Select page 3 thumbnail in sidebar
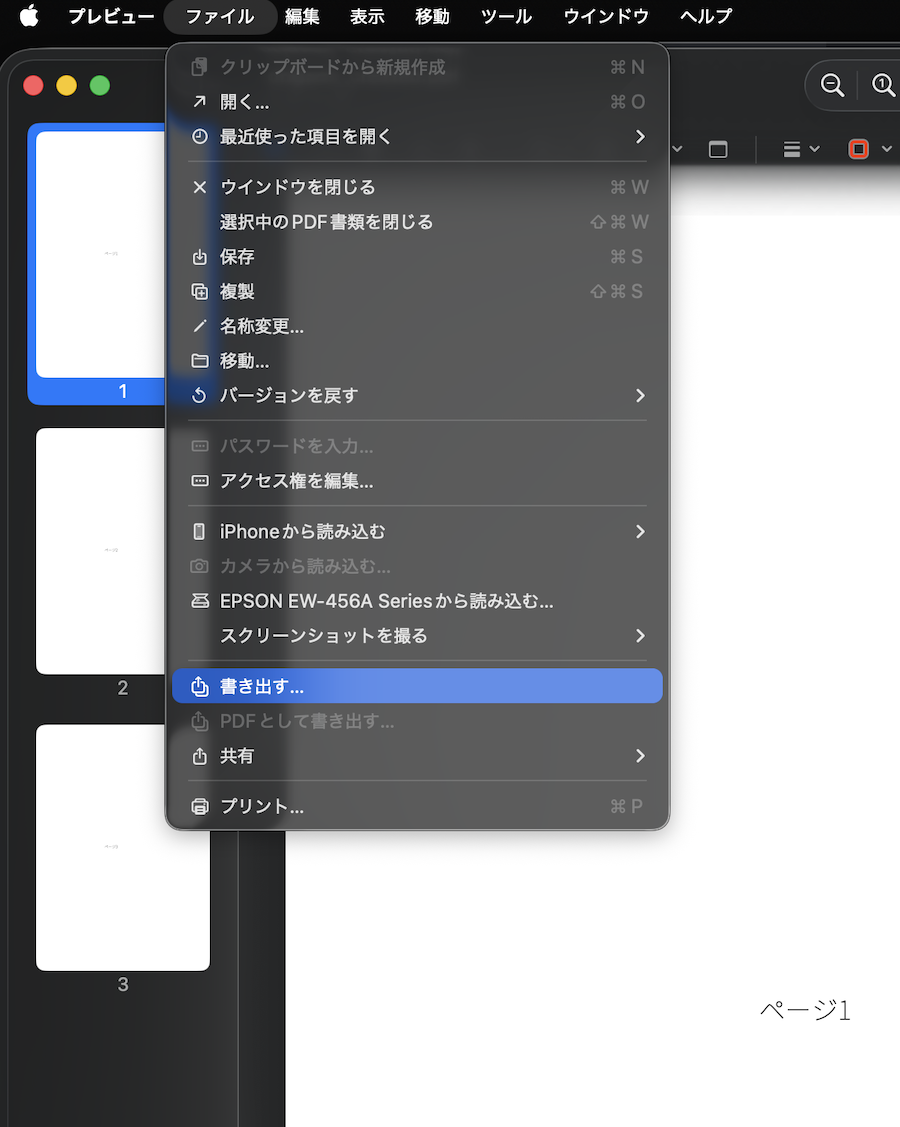The width and height of the screenshot is (900, 1127). tap(123, 847)
